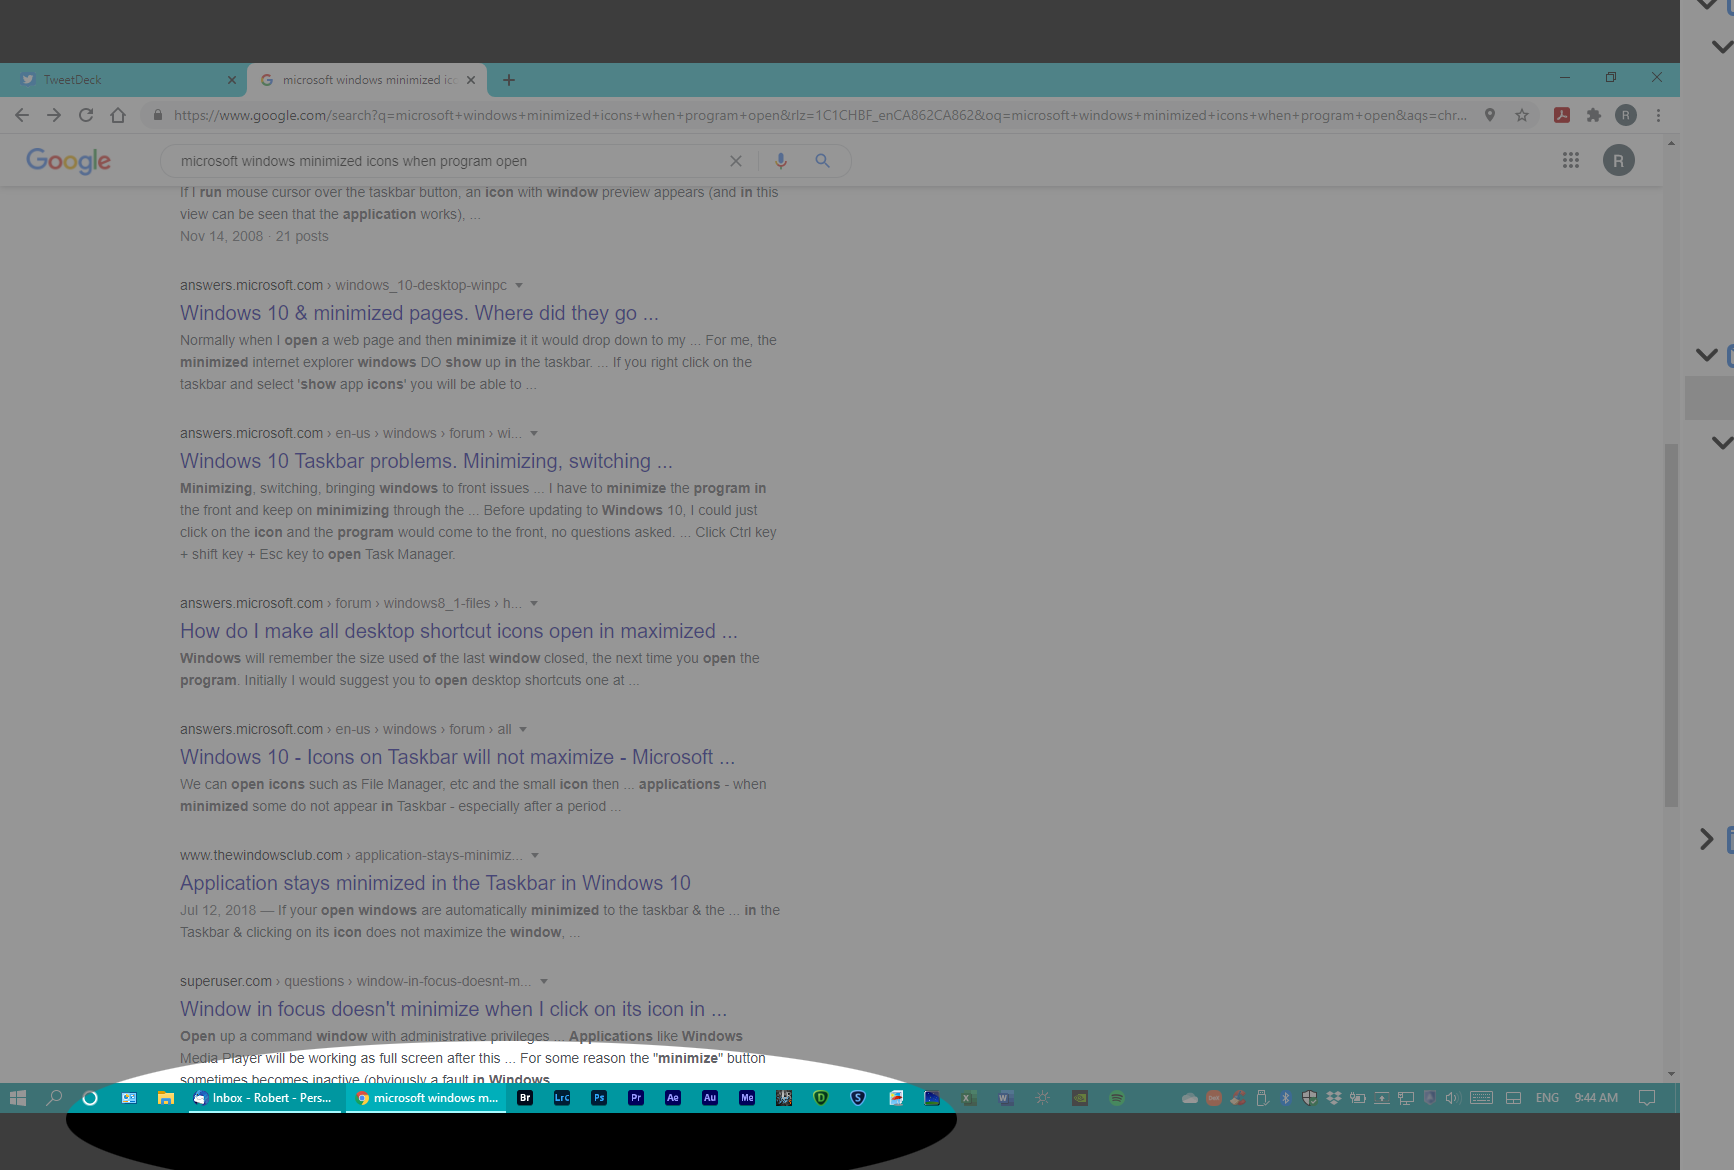Open dropdown for superuser.com result

(544, 982)
